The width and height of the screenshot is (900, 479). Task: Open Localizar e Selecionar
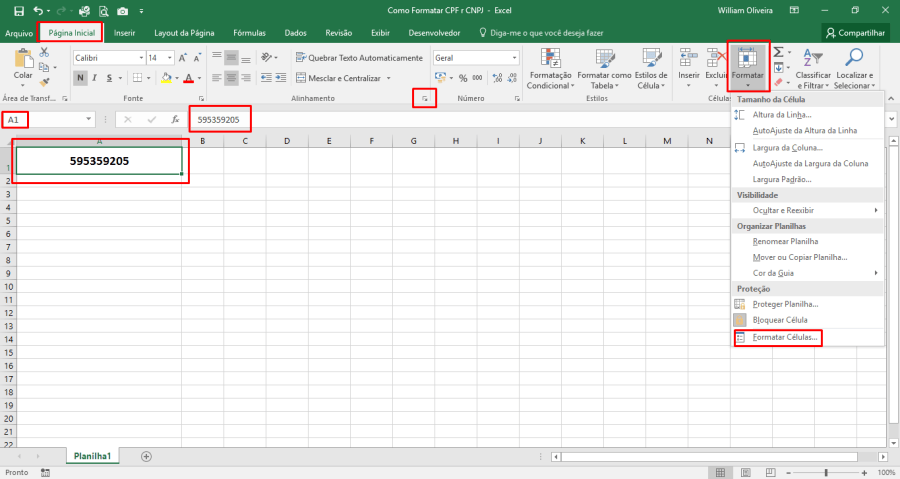855,69
